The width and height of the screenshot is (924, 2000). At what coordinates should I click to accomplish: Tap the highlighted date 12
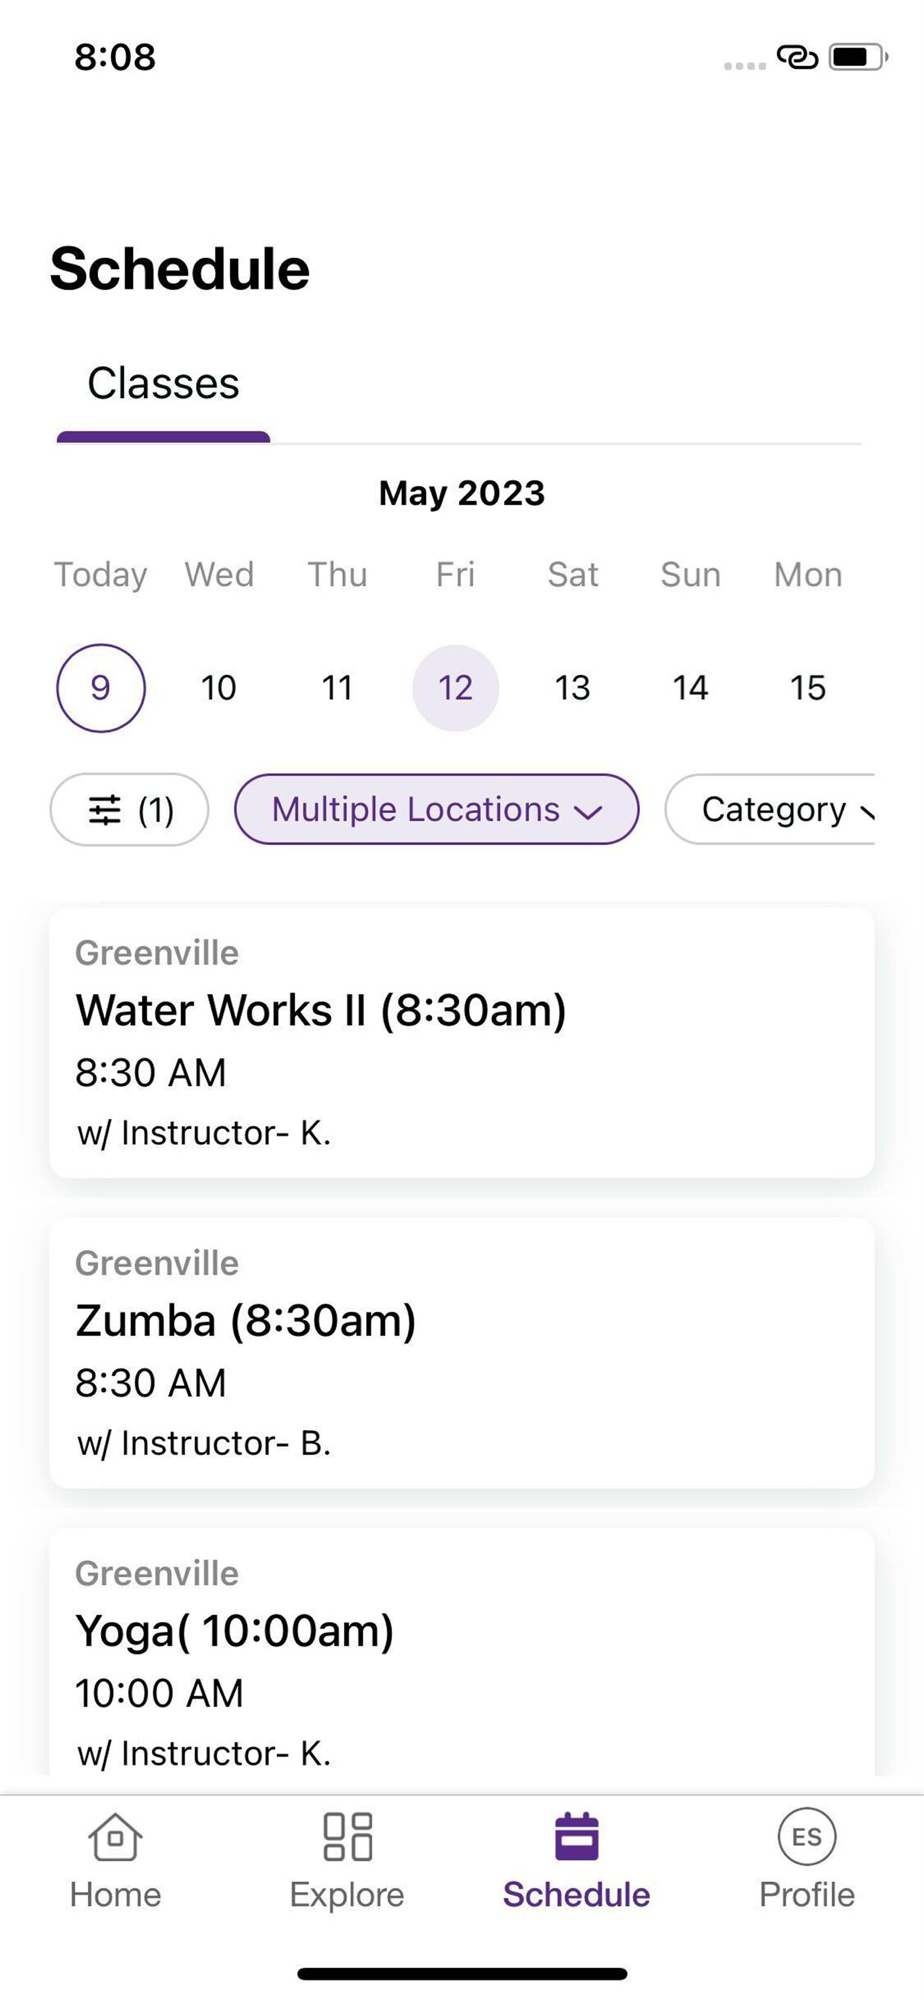click(x=455, y=688)
